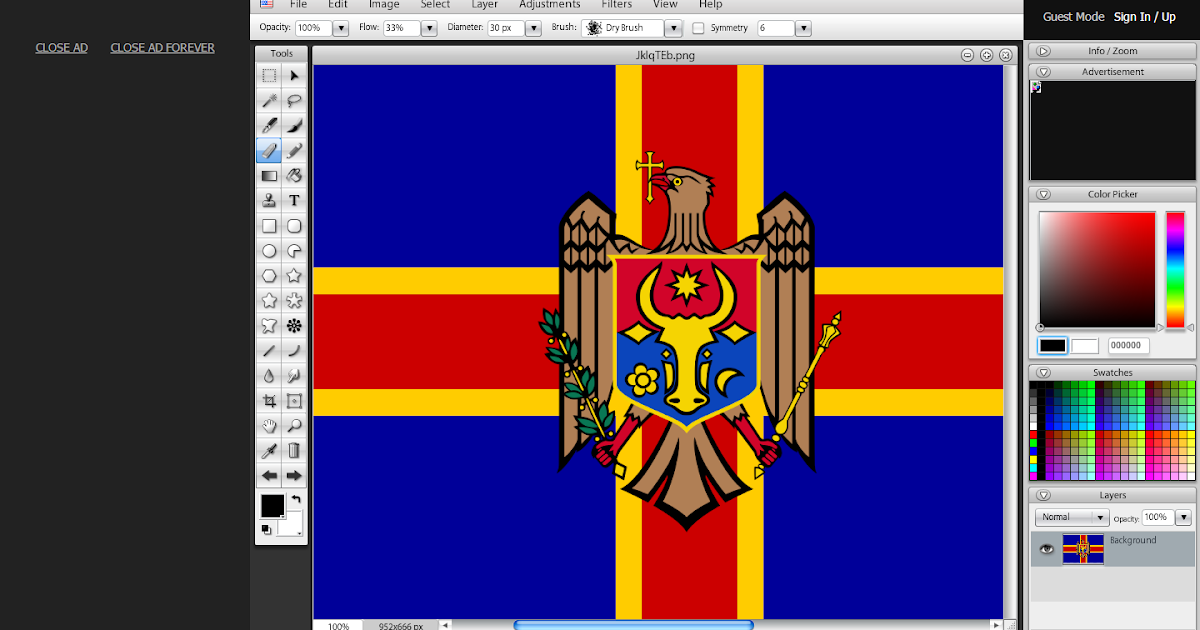
Task: Expand the Info / Zoom panel
Action: coord(1044,51)
